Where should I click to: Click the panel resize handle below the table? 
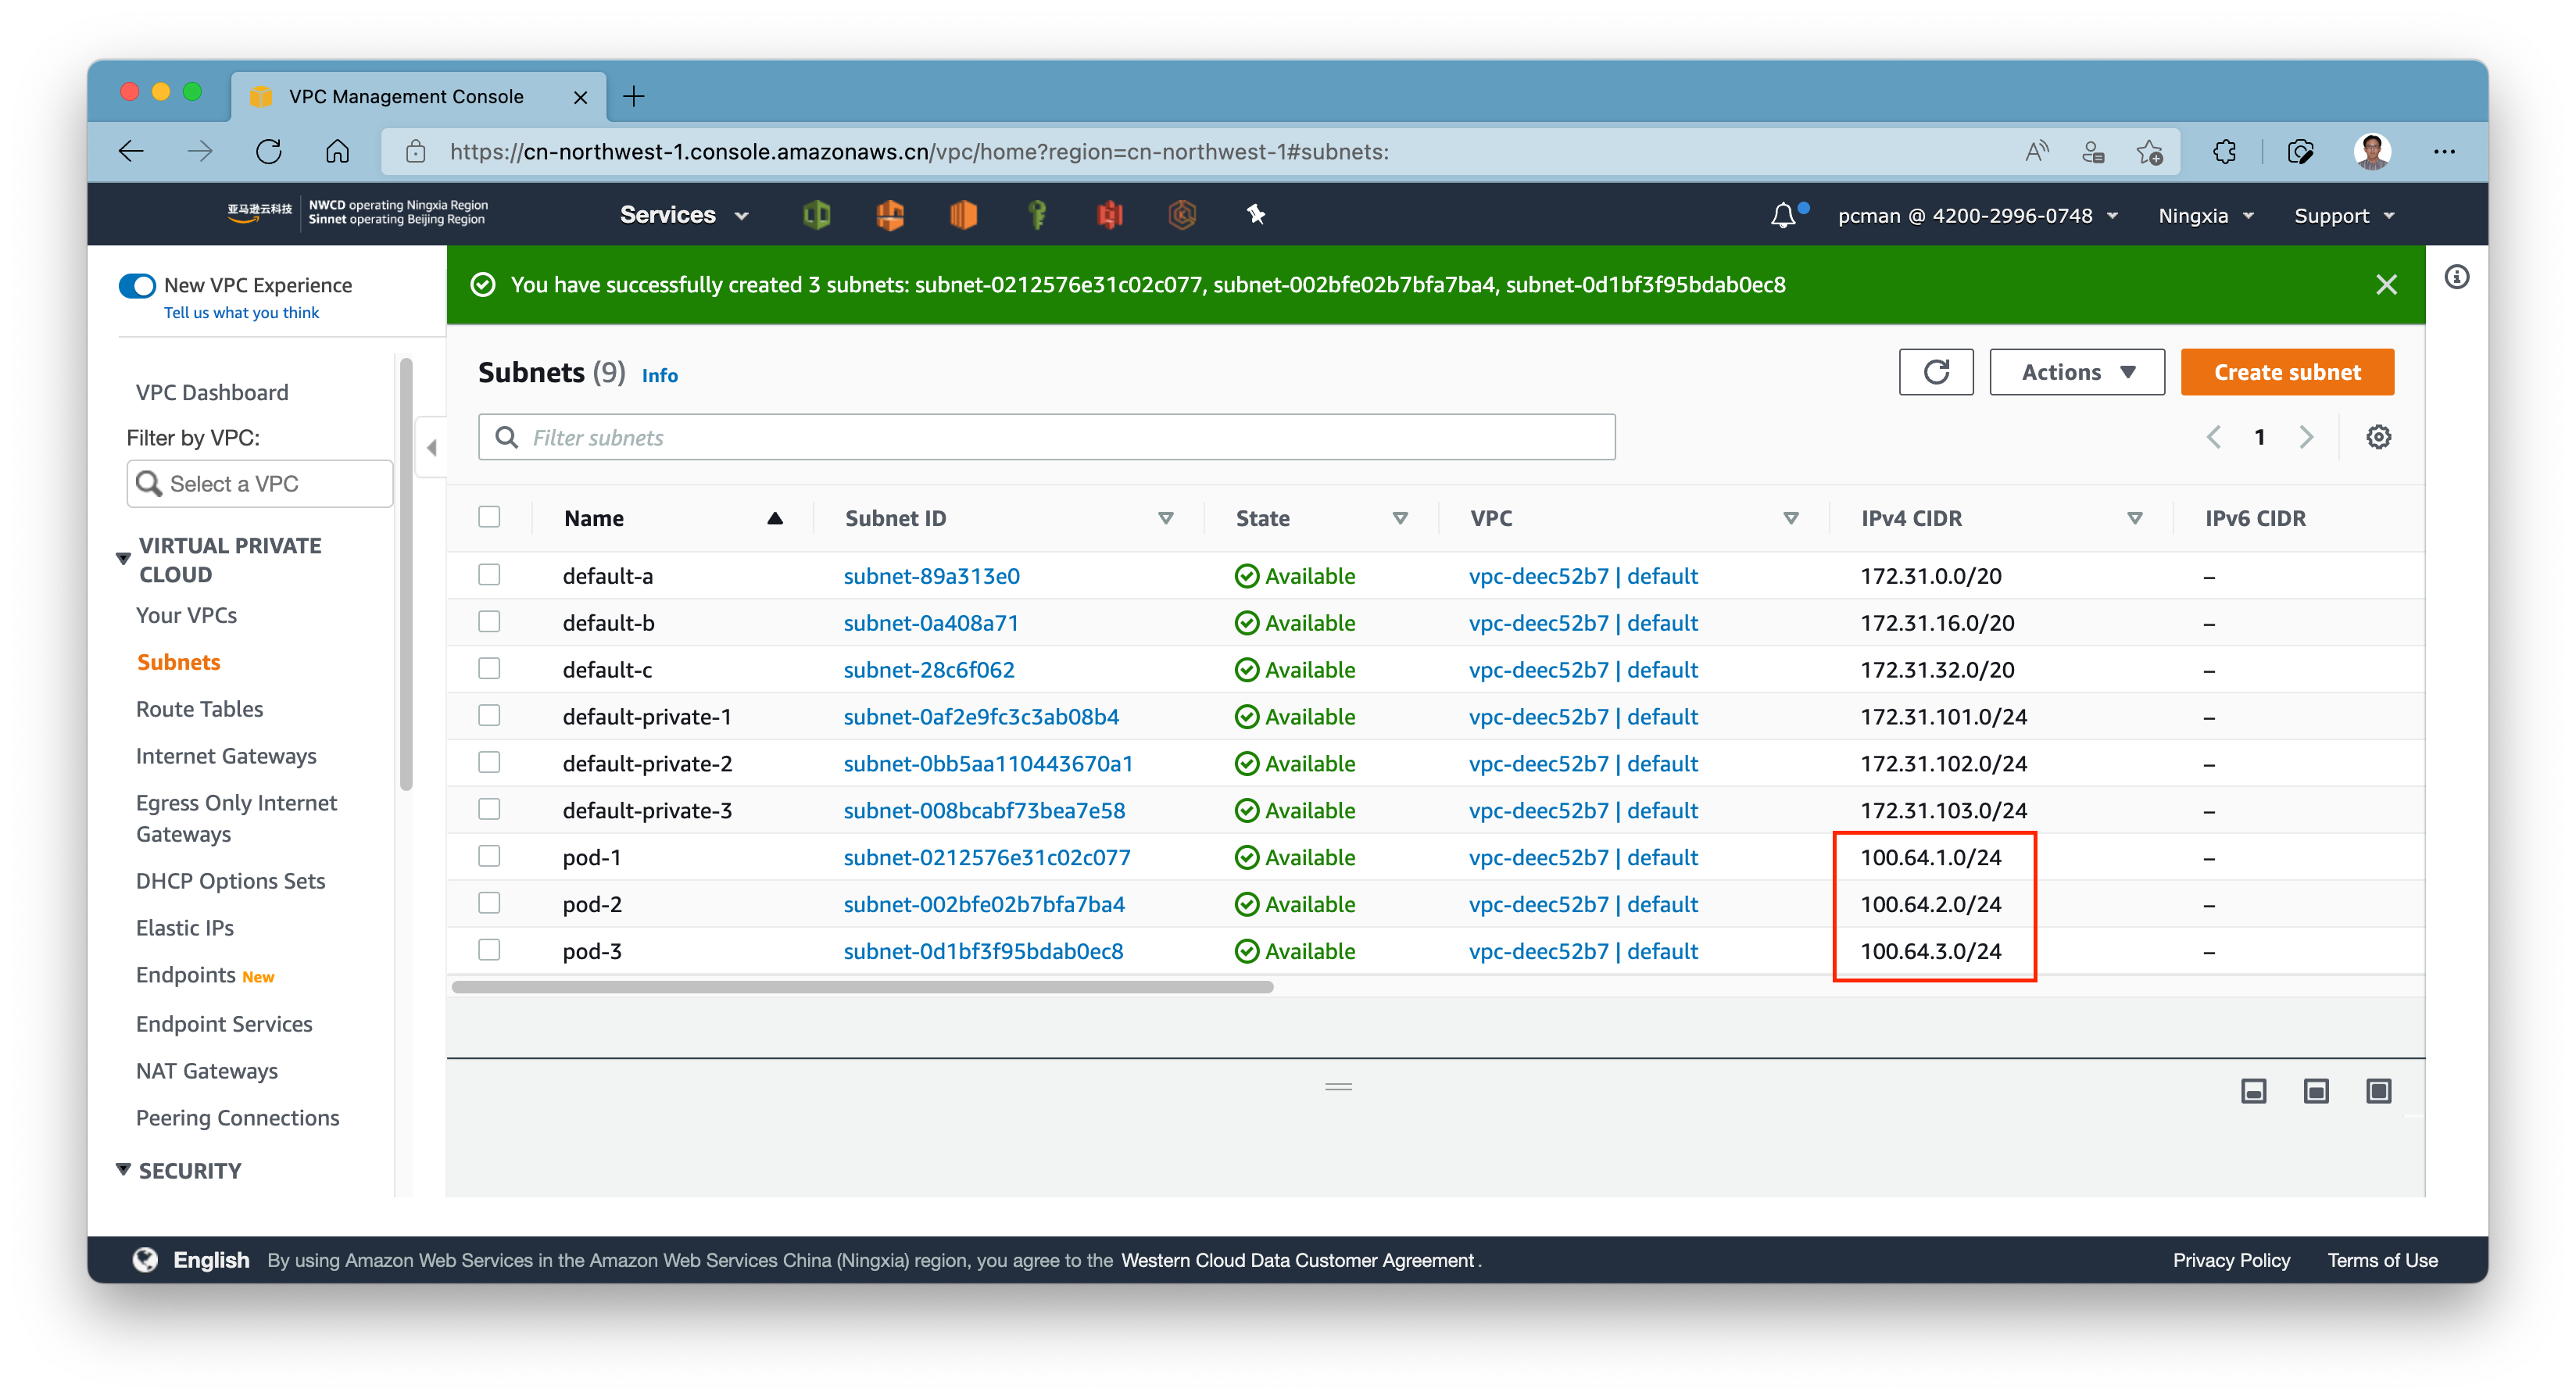(1338, 1087)
